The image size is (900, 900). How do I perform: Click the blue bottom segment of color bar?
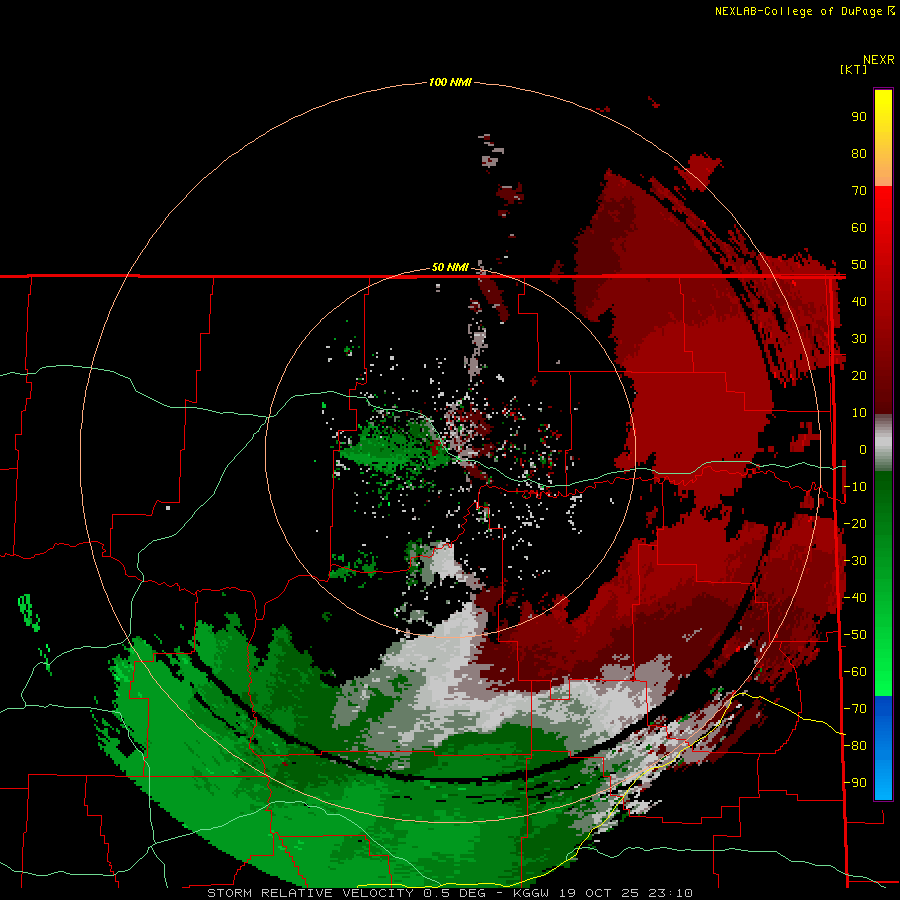pos(883,748)
